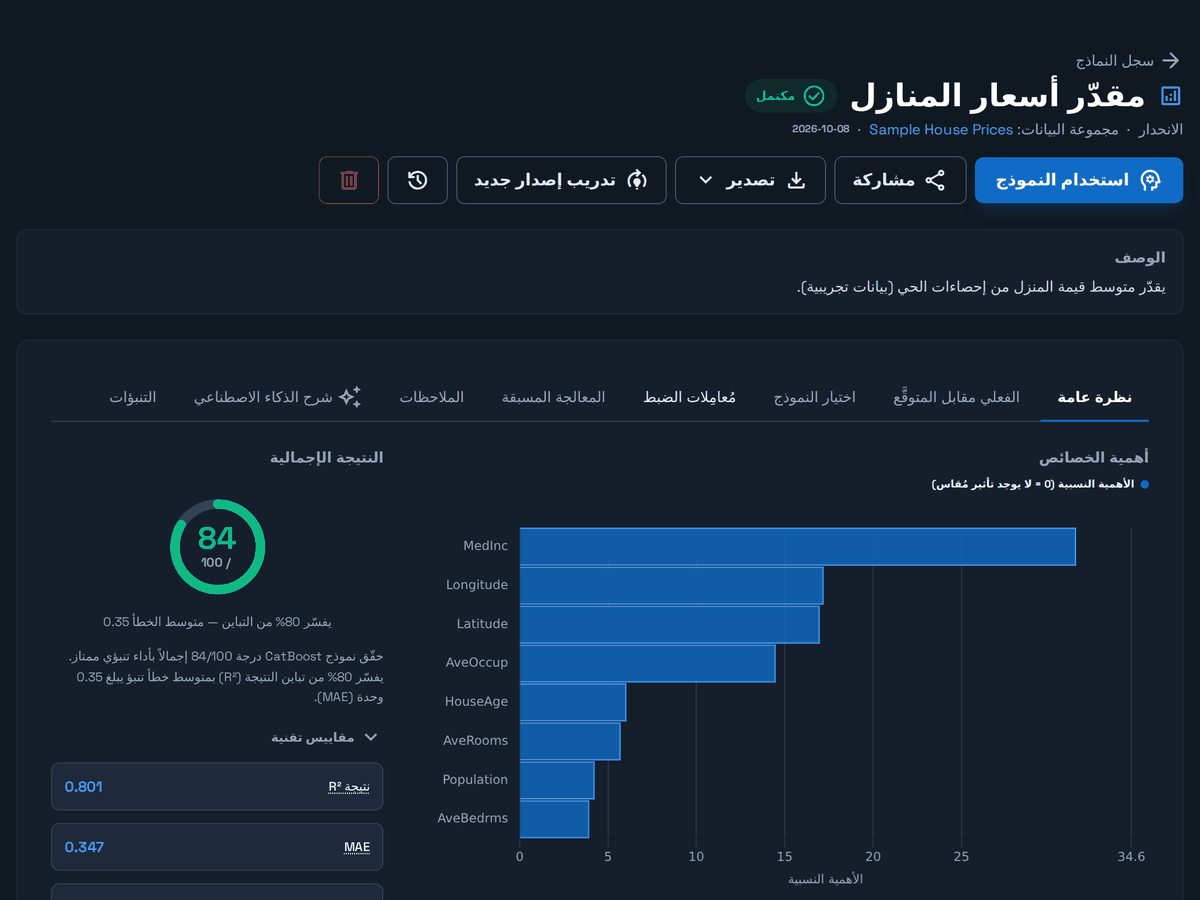
Task: Click the download tray icon in تصدير
Action: point(797,180)
